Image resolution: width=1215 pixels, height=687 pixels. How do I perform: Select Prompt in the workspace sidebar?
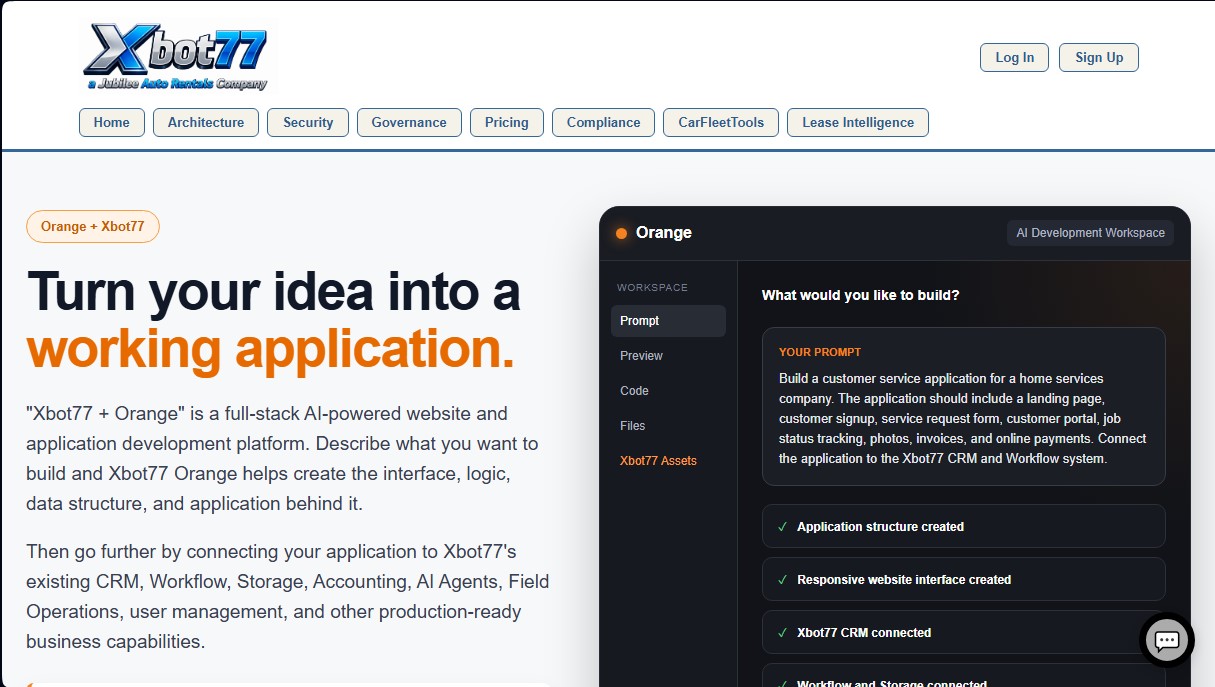pos(668,321)
